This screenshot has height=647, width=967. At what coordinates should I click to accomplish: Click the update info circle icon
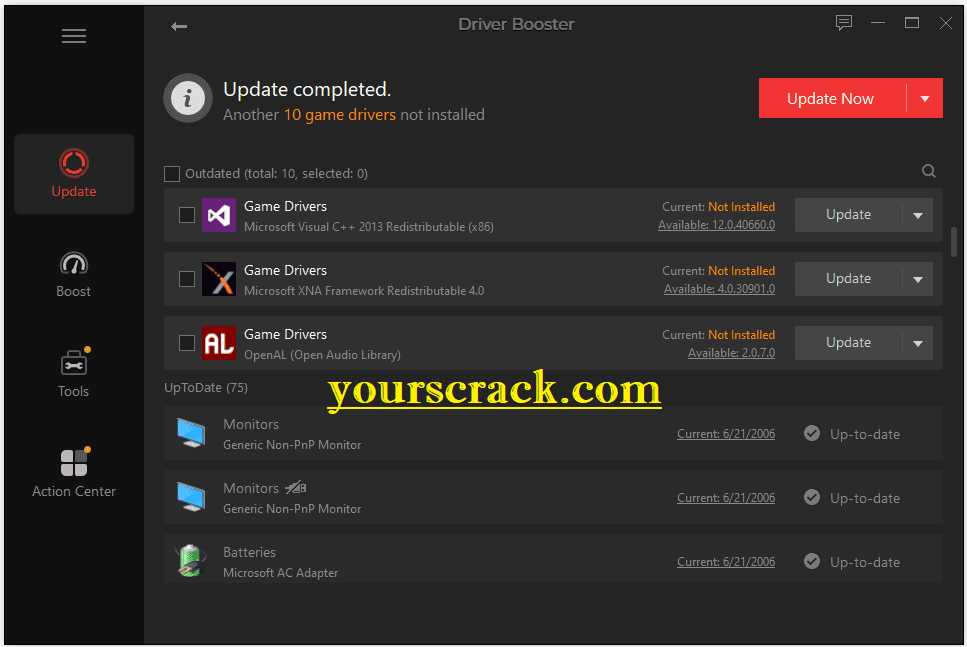[x=188, y=98]
